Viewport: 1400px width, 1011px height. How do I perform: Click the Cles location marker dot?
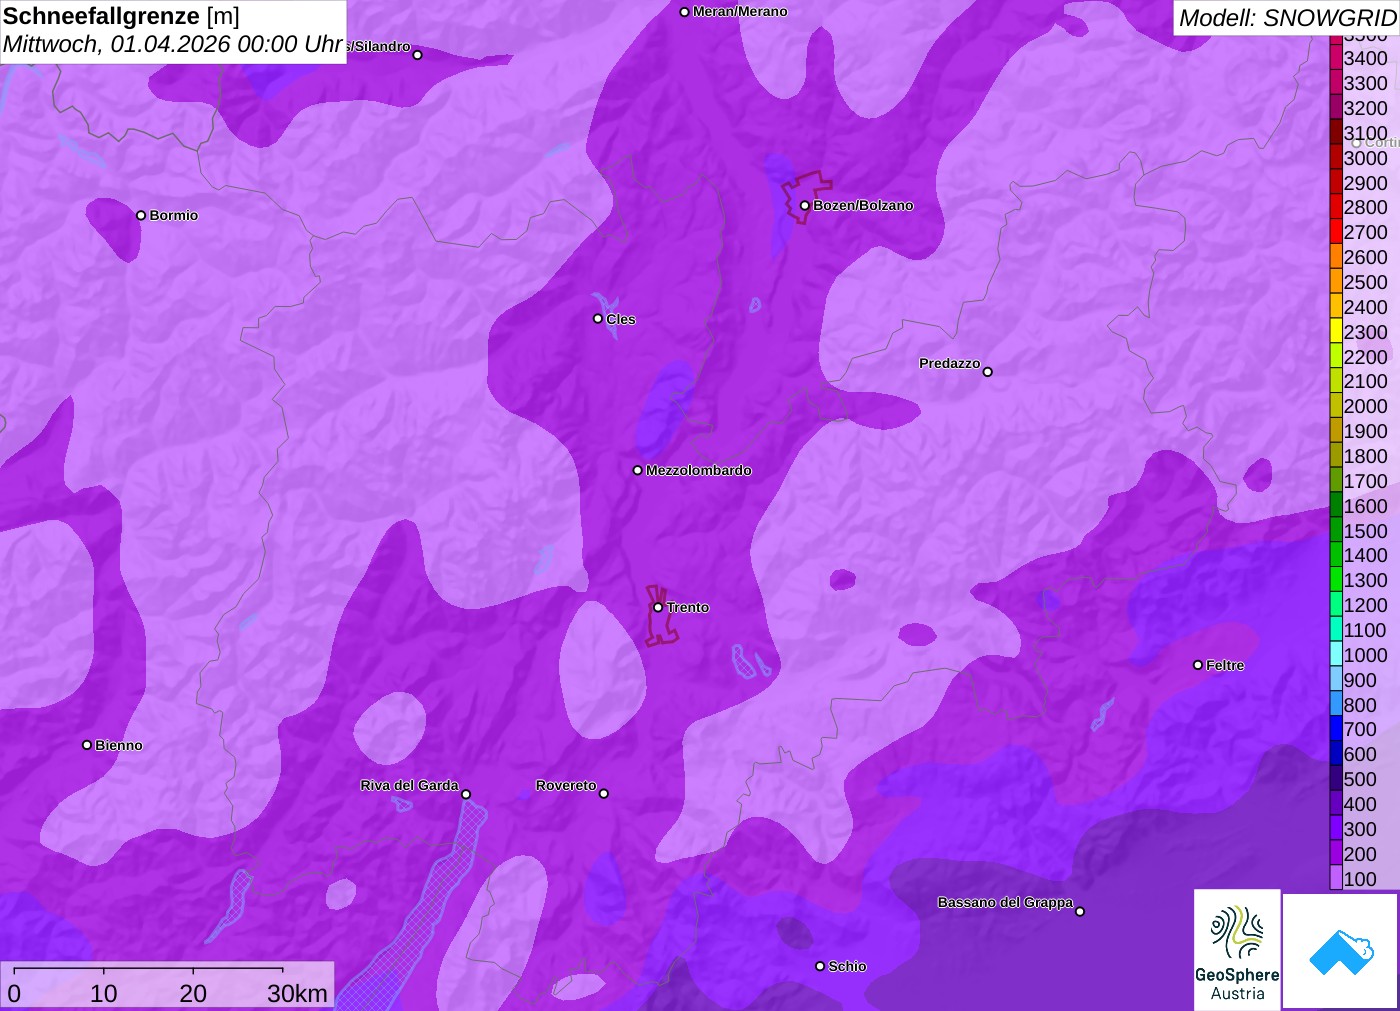pos(598,319)
